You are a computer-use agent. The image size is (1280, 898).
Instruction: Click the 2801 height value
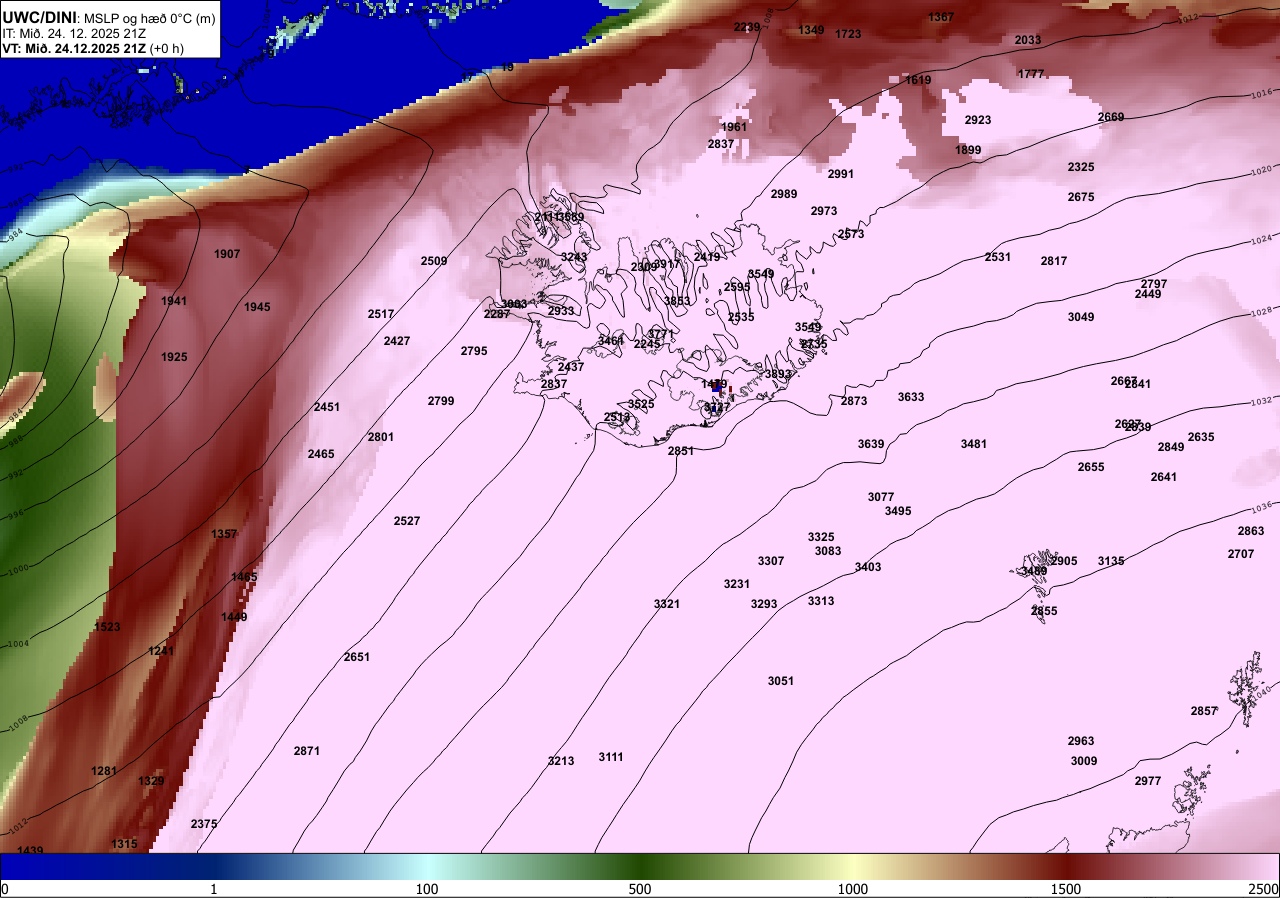click(x=381, y=437)
